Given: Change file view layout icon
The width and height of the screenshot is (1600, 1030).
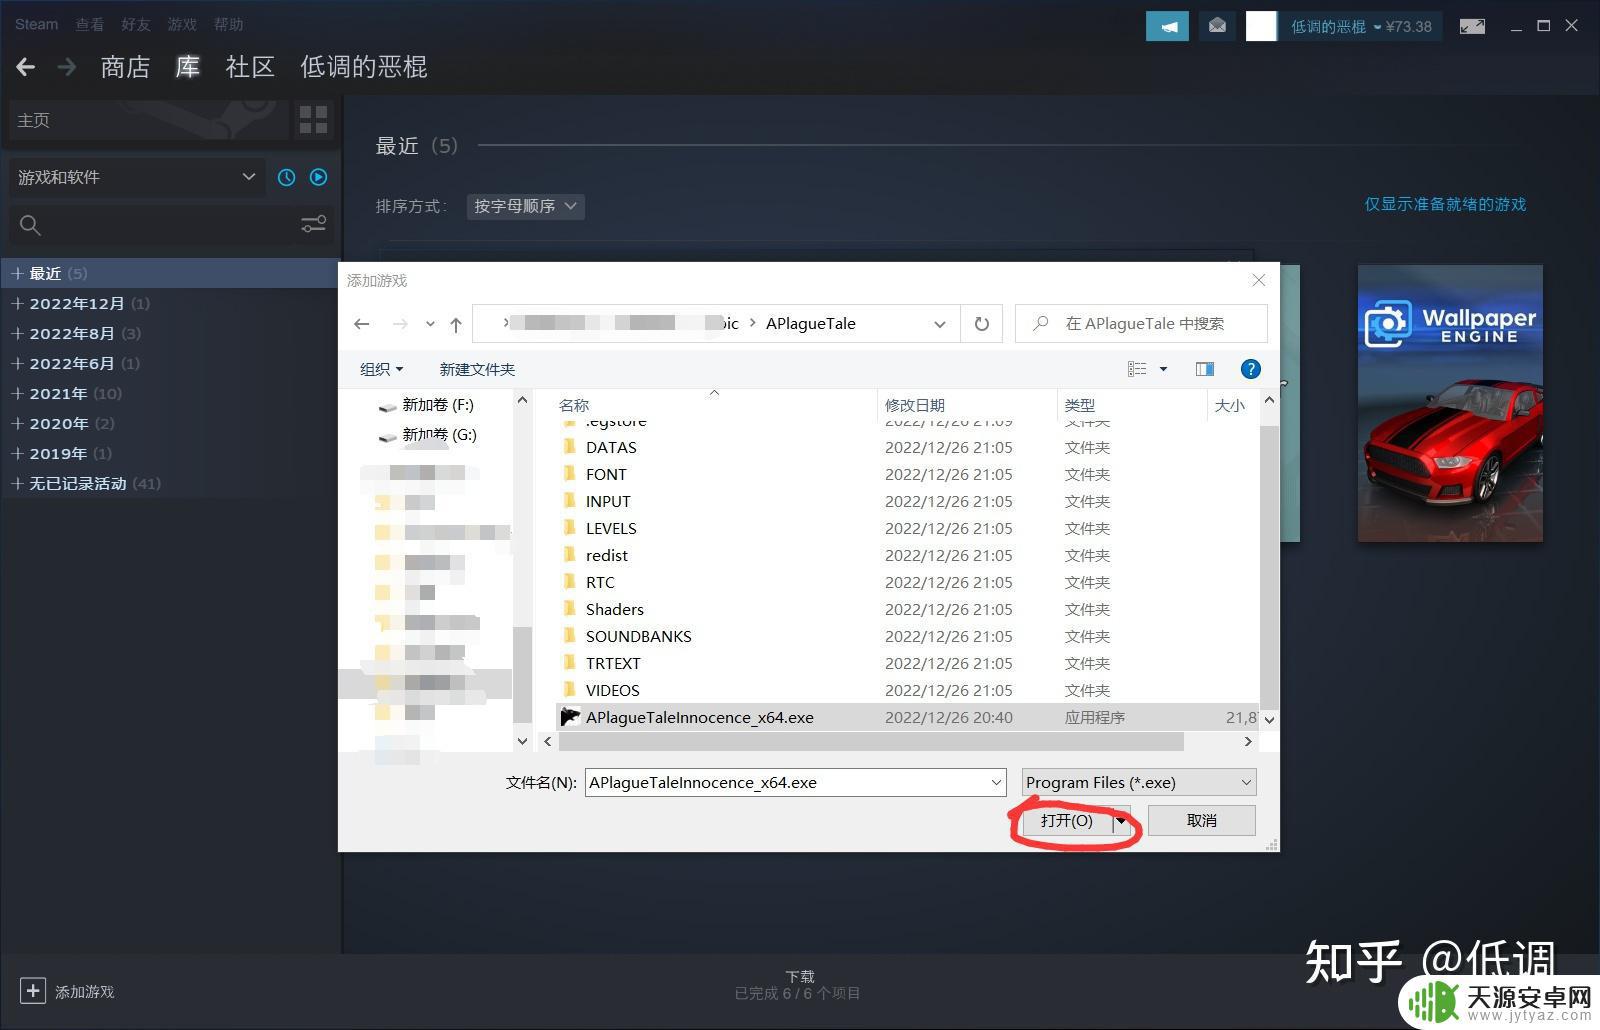Looking at the screenshot, I should 1137,369.
